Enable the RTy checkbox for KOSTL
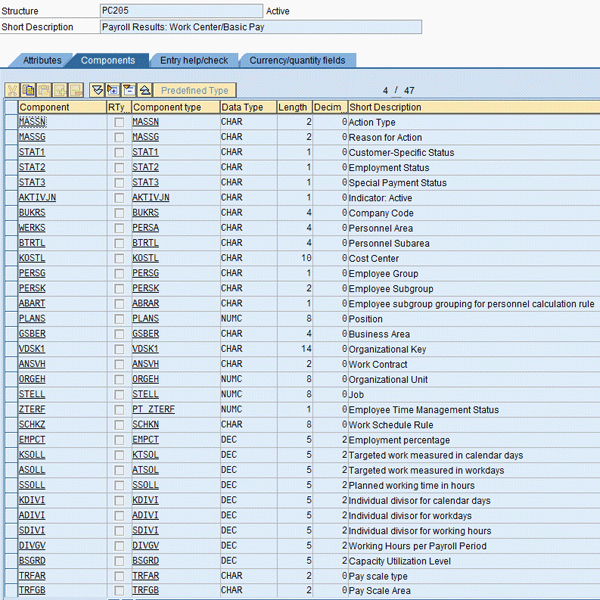This screenshot has width=600, height=600. (119, 258)
